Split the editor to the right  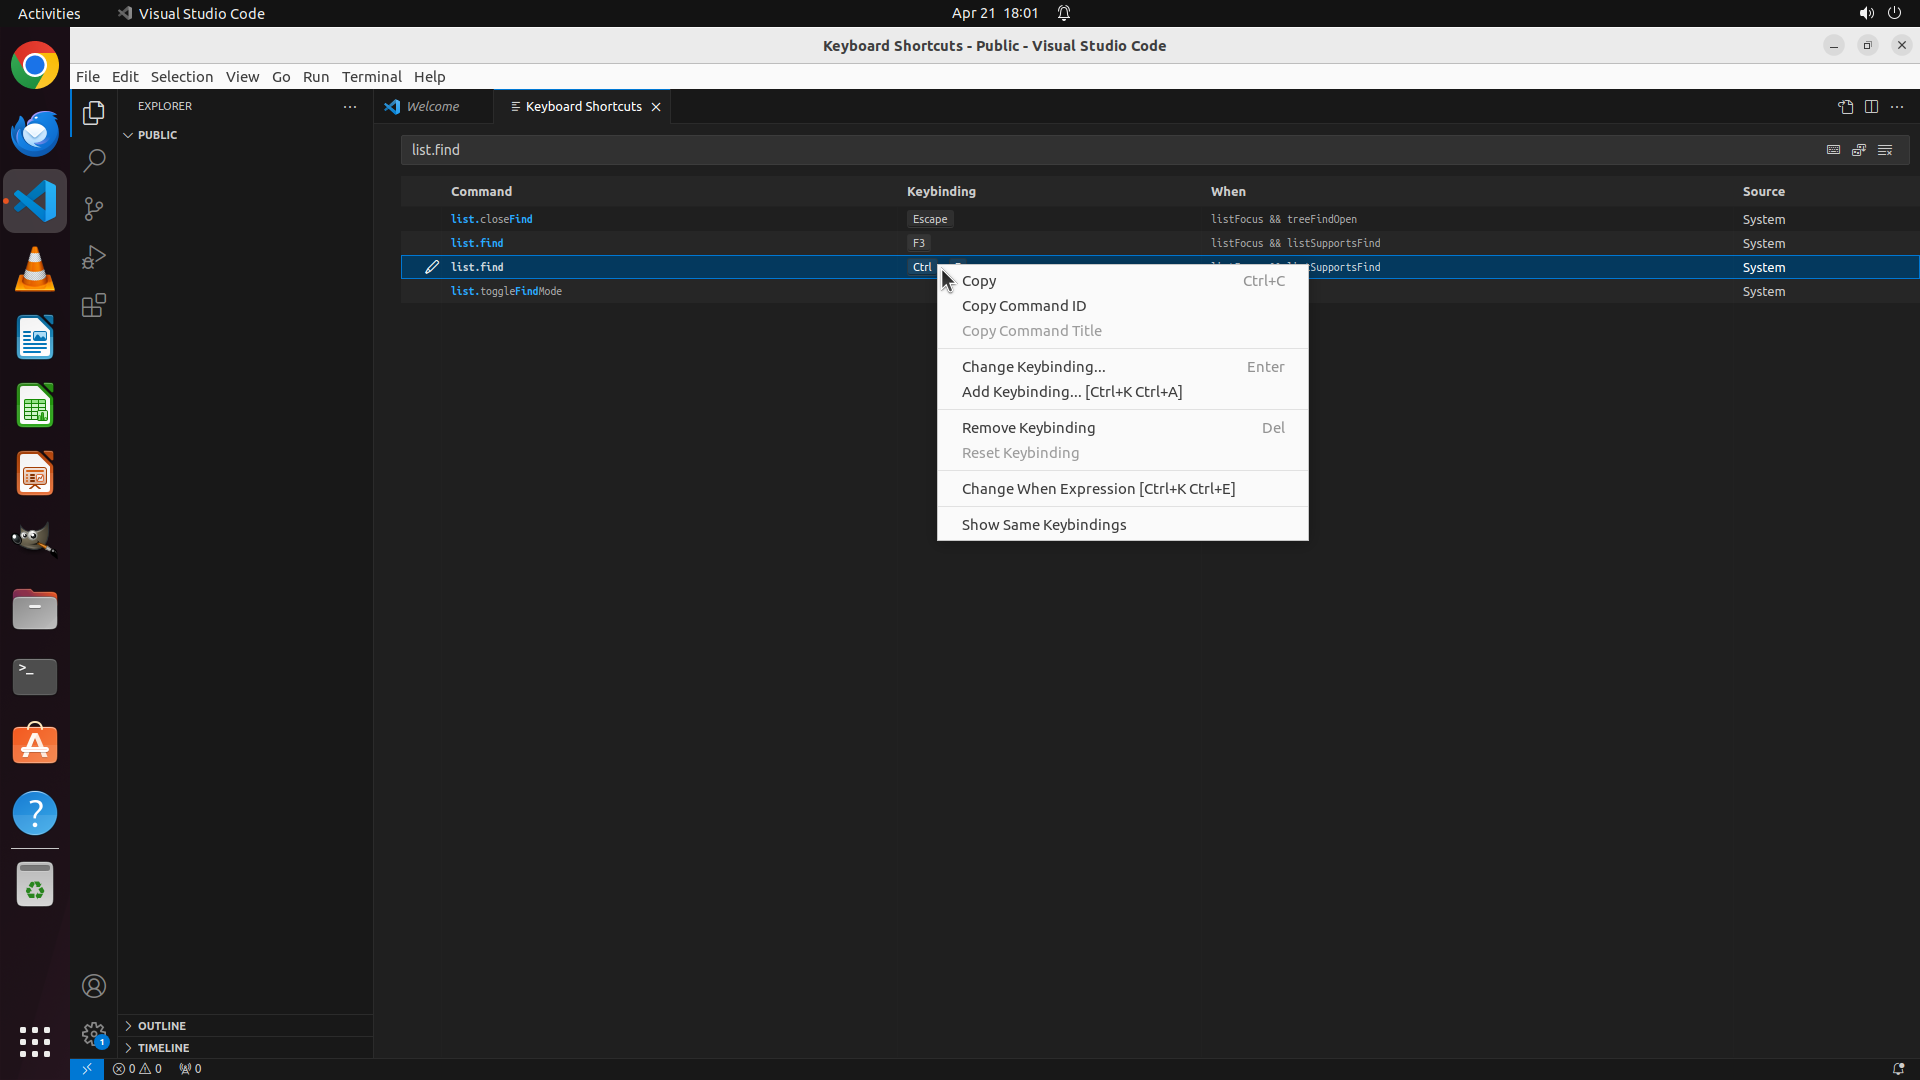click(1871, 107)
